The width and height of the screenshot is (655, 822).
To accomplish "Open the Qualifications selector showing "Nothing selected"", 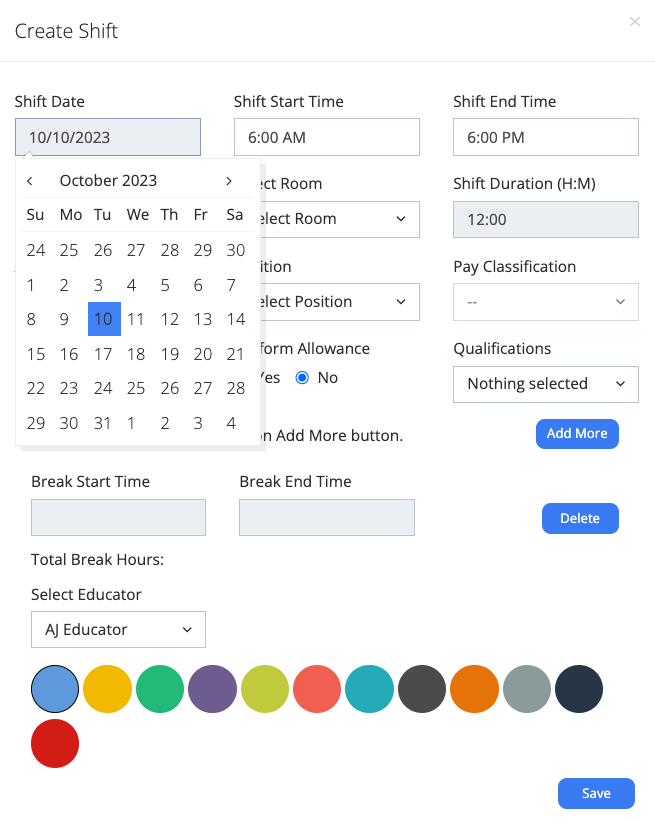I will (x=545, y=384).
